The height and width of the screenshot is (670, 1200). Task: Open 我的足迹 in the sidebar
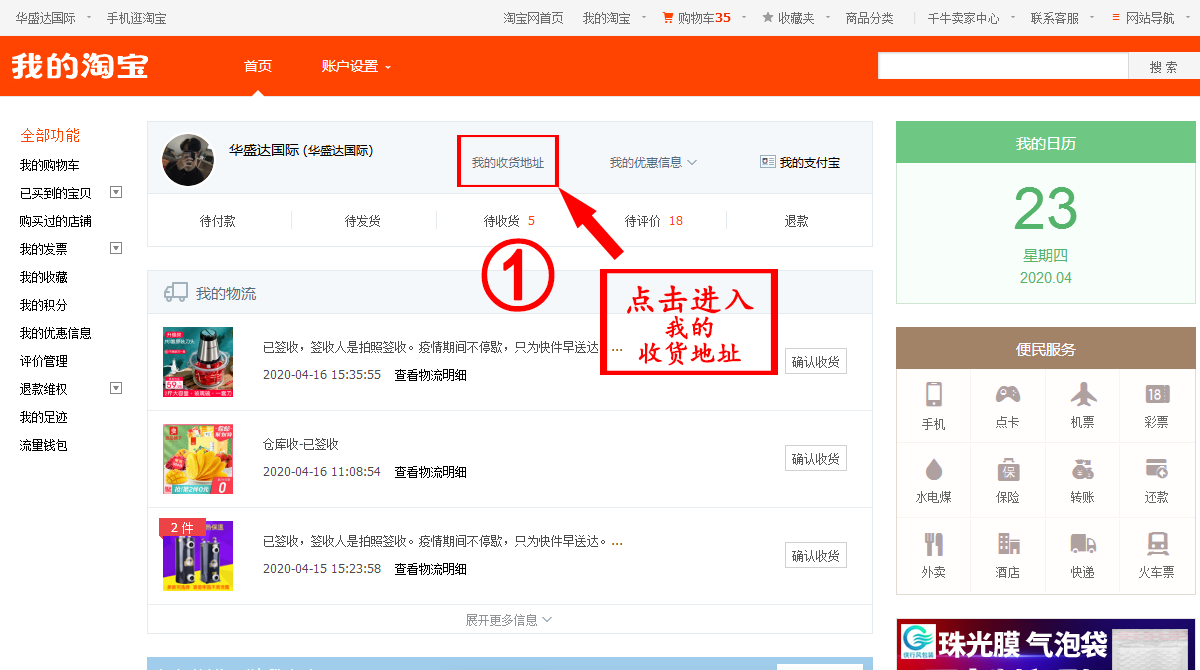pos(44,417)
